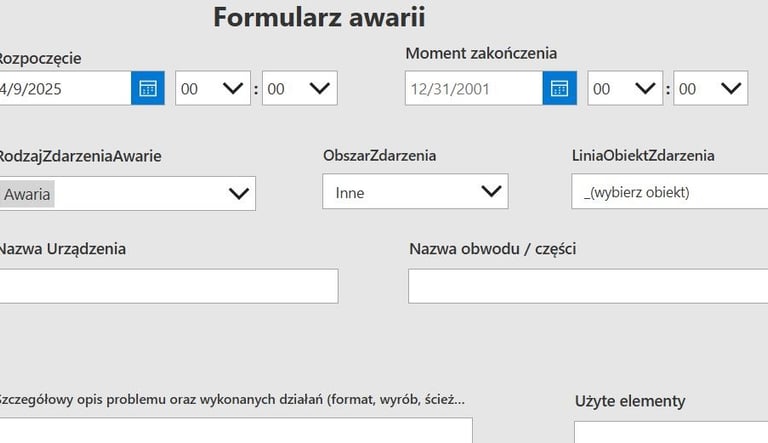Click the Nazwa Urządzenia label
The height and width of the screenshot is (443, 768).
coord(62,249)
